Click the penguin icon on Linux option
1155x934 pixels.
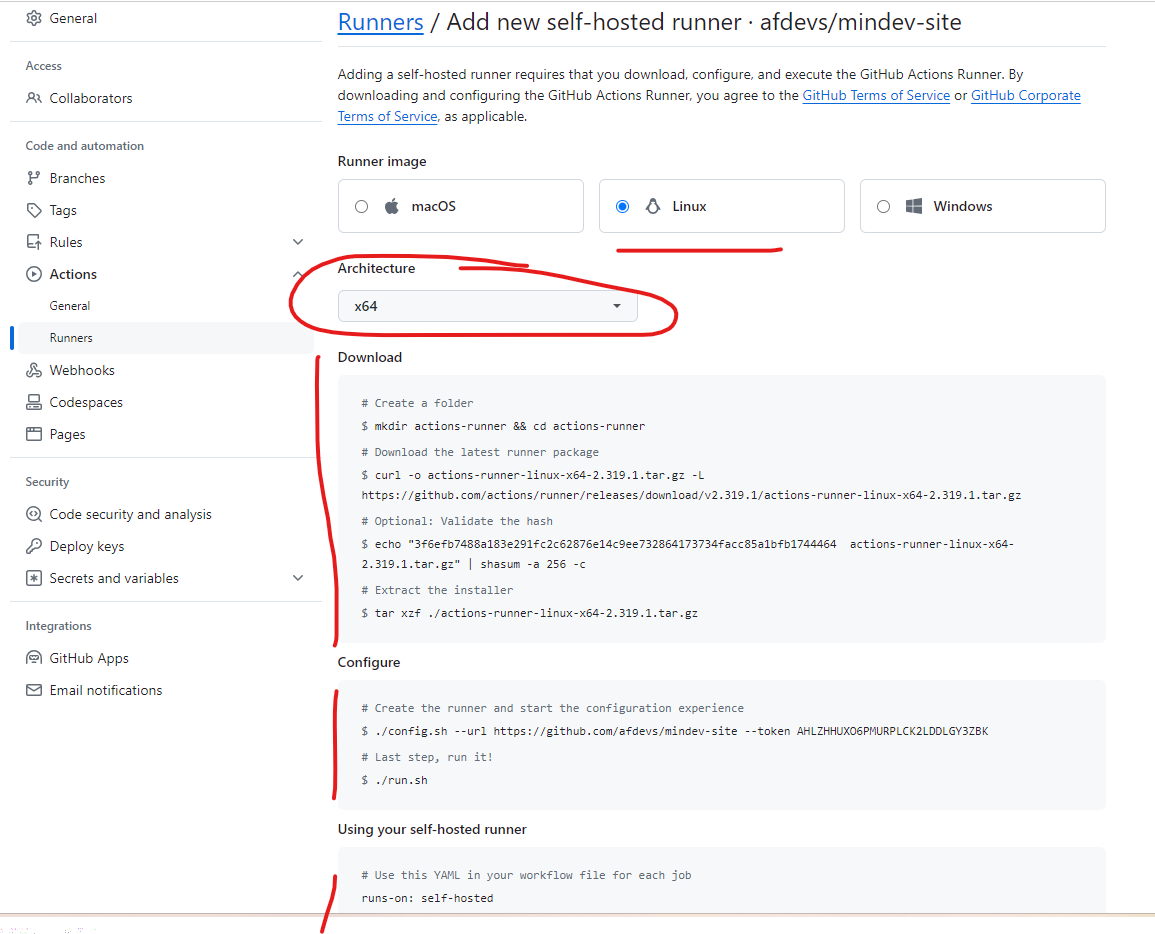[x=653, y=206]
